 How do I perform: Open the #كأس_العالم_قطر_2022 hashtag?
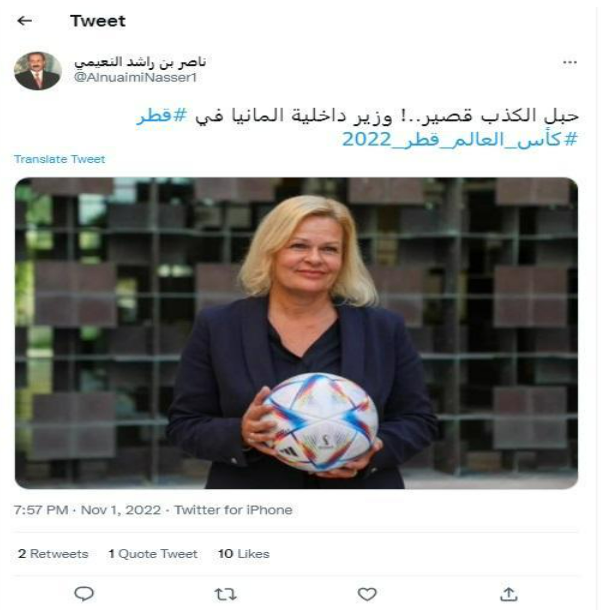click(x=460, y=140)
